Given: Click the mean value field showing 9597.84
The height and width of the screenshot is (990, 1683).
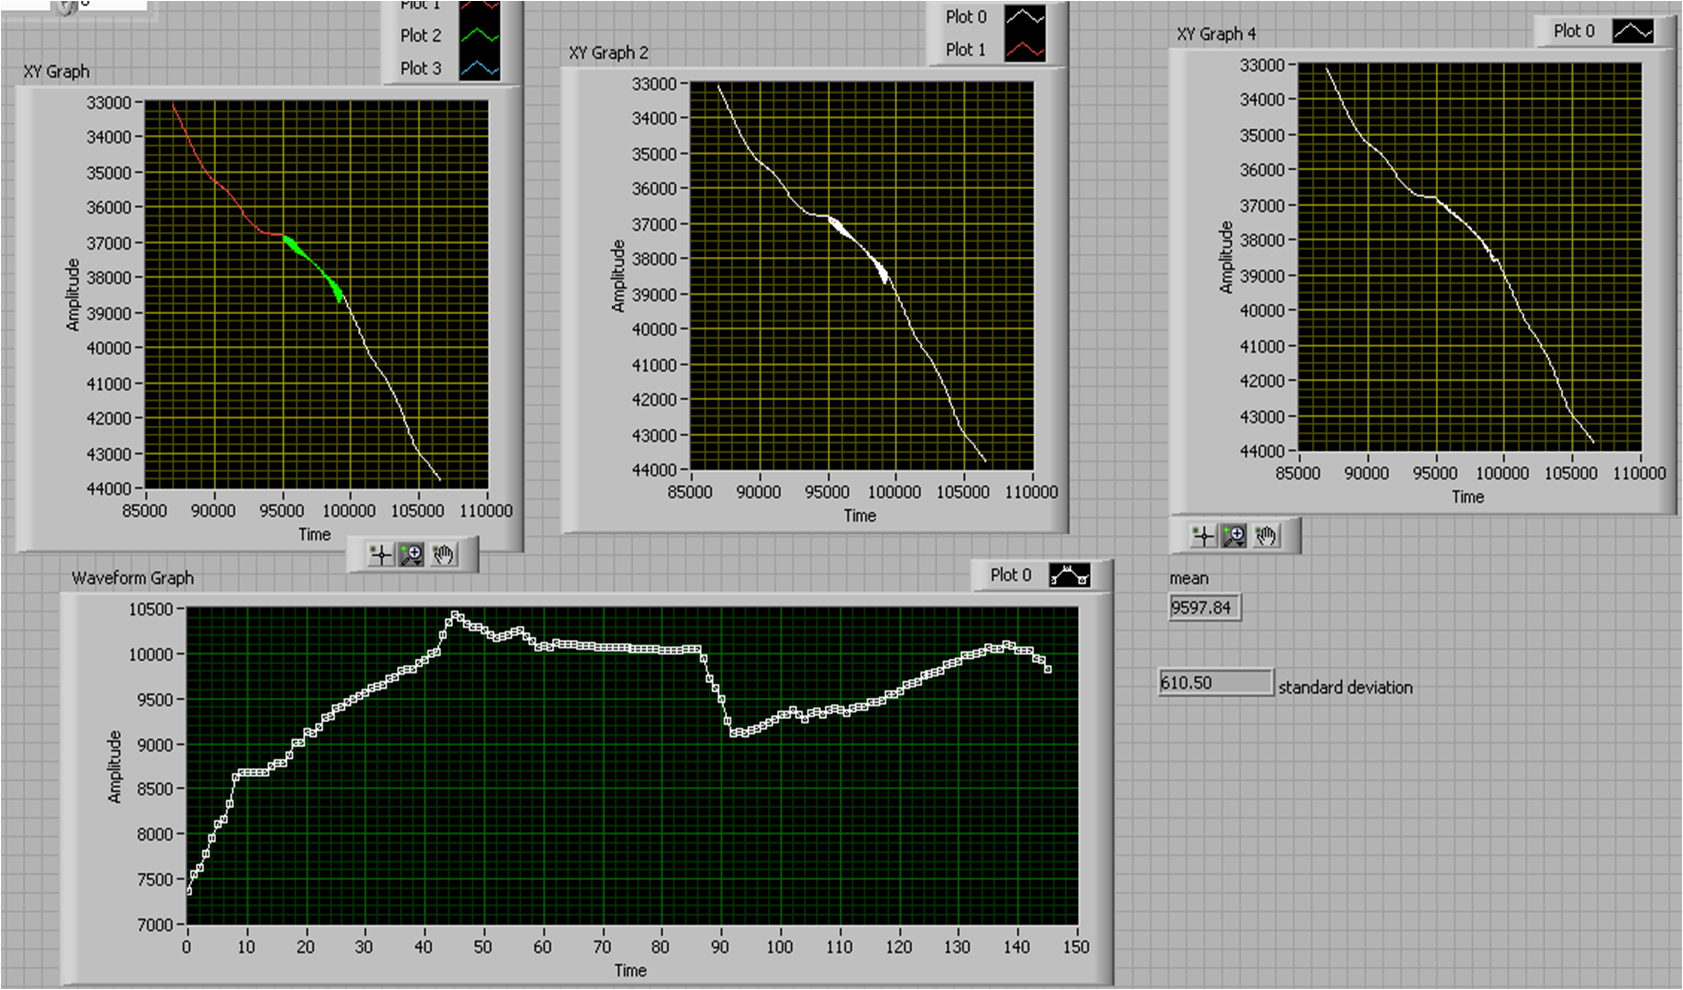Looking at the screenshot, I should [1204, 608].
